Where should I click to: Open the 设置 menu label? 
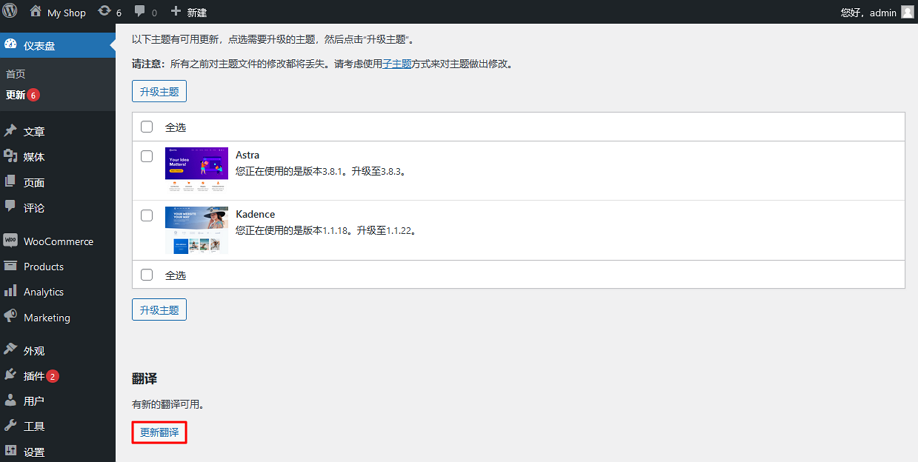(34, 452)
